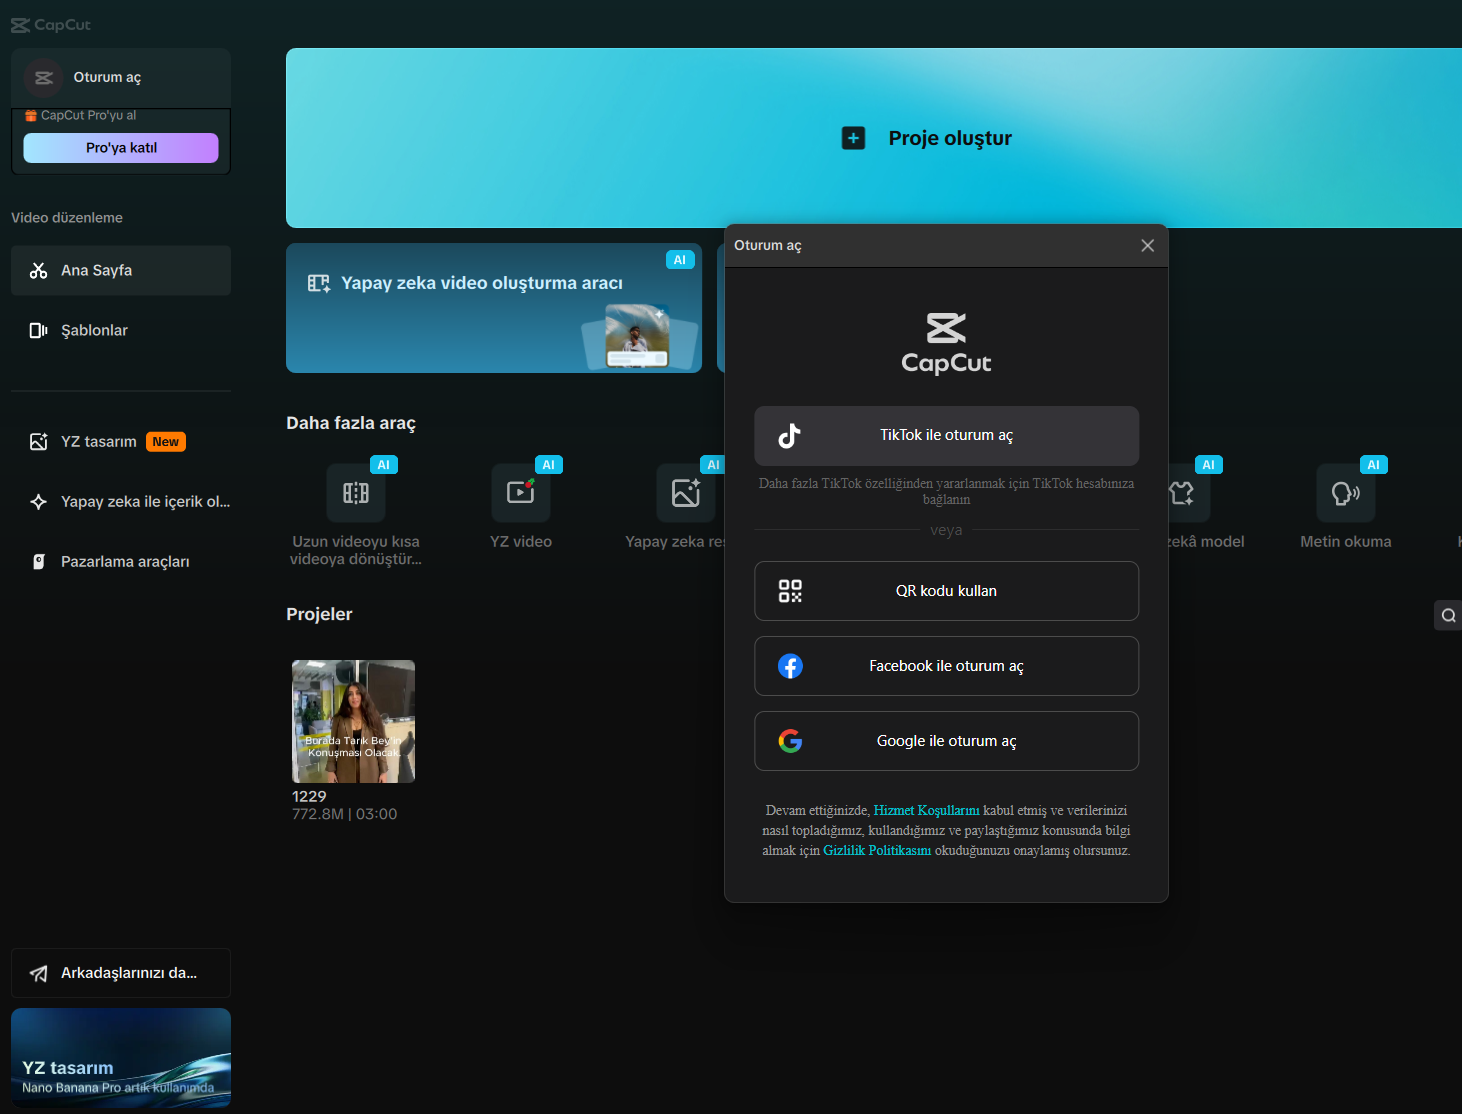Image resolution: width=1462 pixels, height=1114 pixels.
Task: Click the Şablonlar template icon in sidebar
Action: (39, 330)
